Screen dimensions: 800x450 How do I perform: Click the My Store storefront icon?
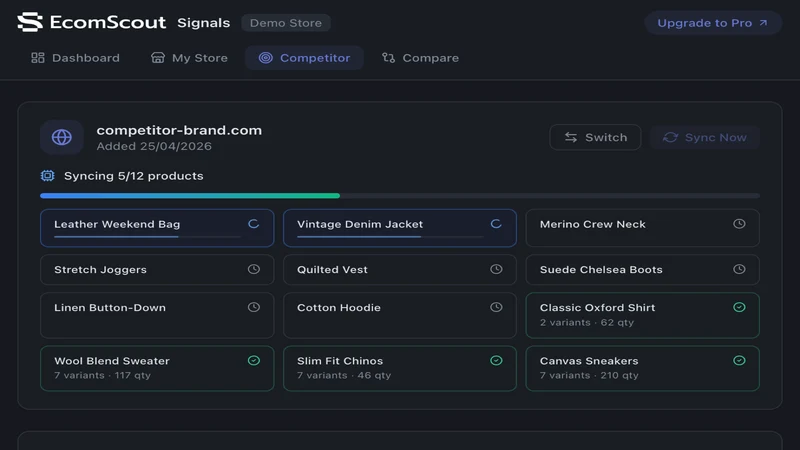click(x=158, y=58)
